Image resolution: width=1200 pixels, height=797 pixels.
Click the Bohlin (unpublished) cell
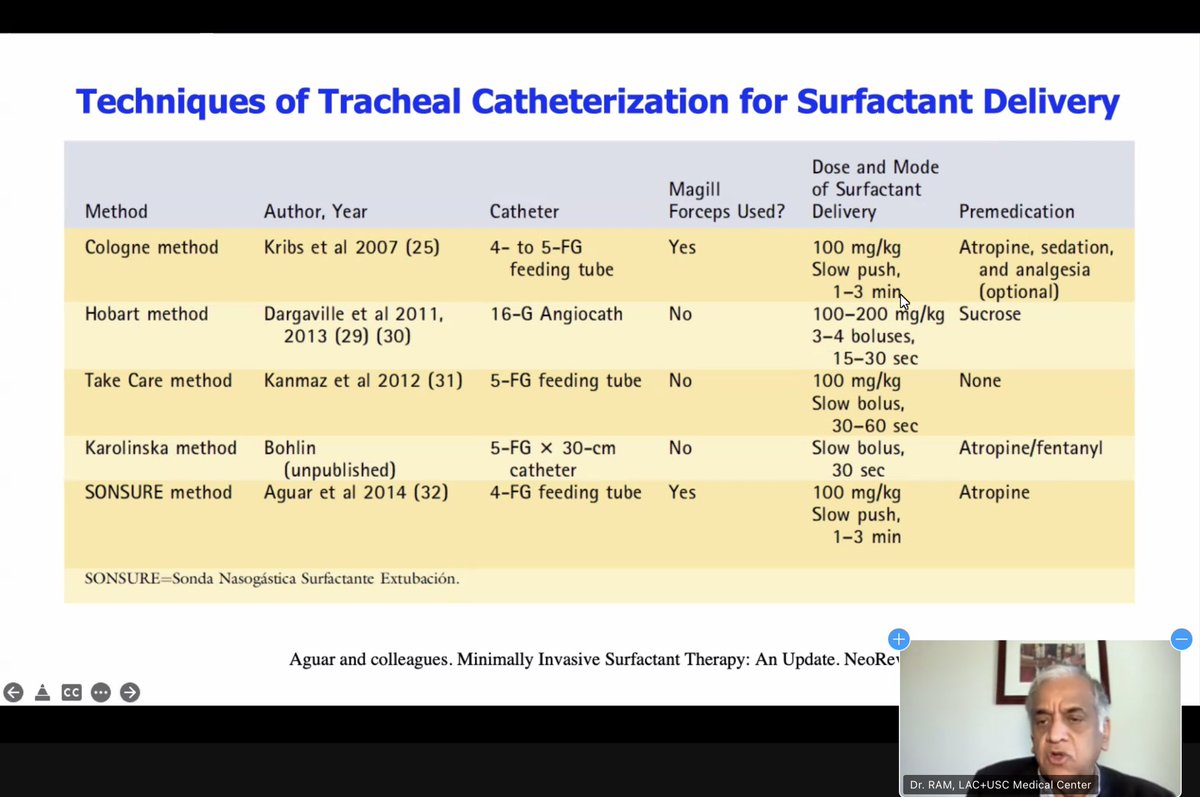coord(330,459)
